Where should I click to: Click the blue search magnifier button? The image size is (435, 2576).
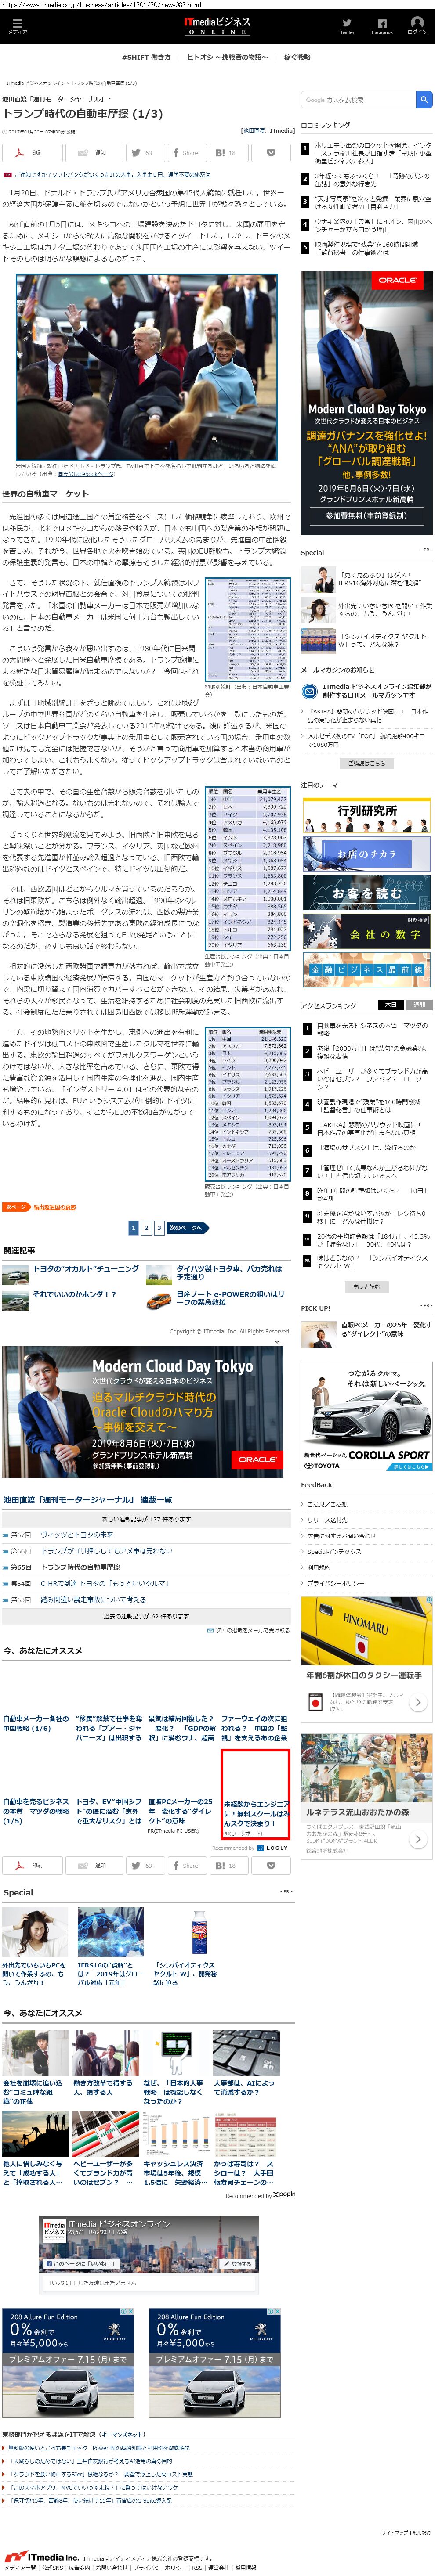[424, 100]
